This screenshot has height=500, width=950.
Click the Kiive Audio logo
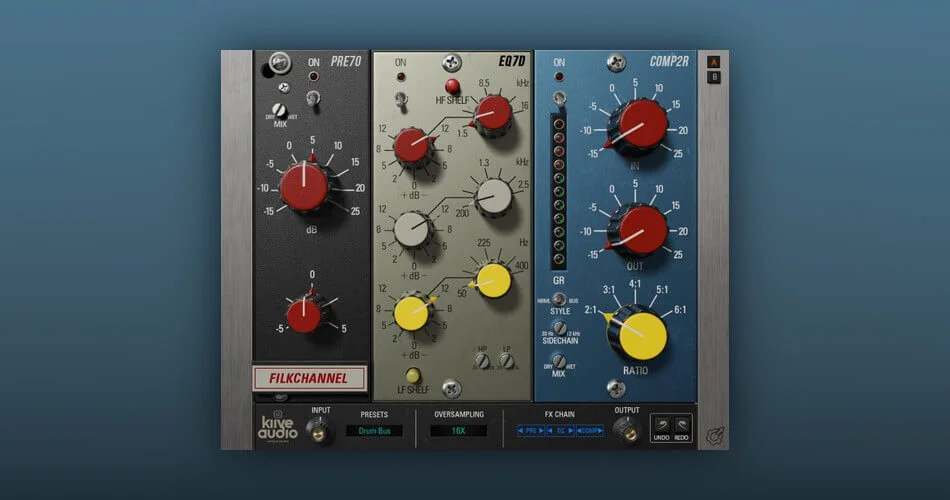277,426
